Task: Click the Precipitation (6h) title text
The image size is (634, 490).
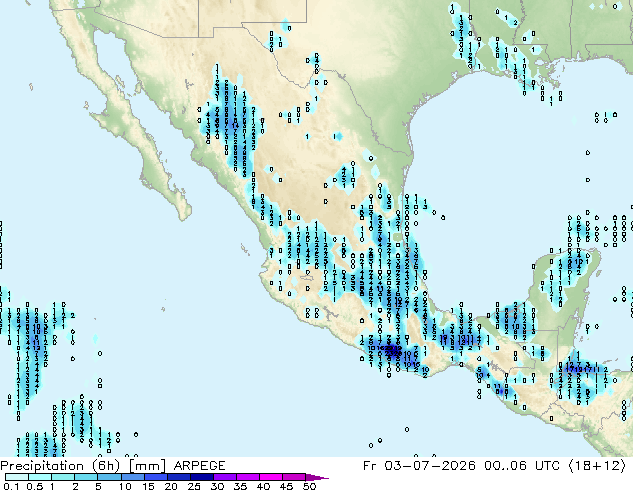Action: pos(60,466)
